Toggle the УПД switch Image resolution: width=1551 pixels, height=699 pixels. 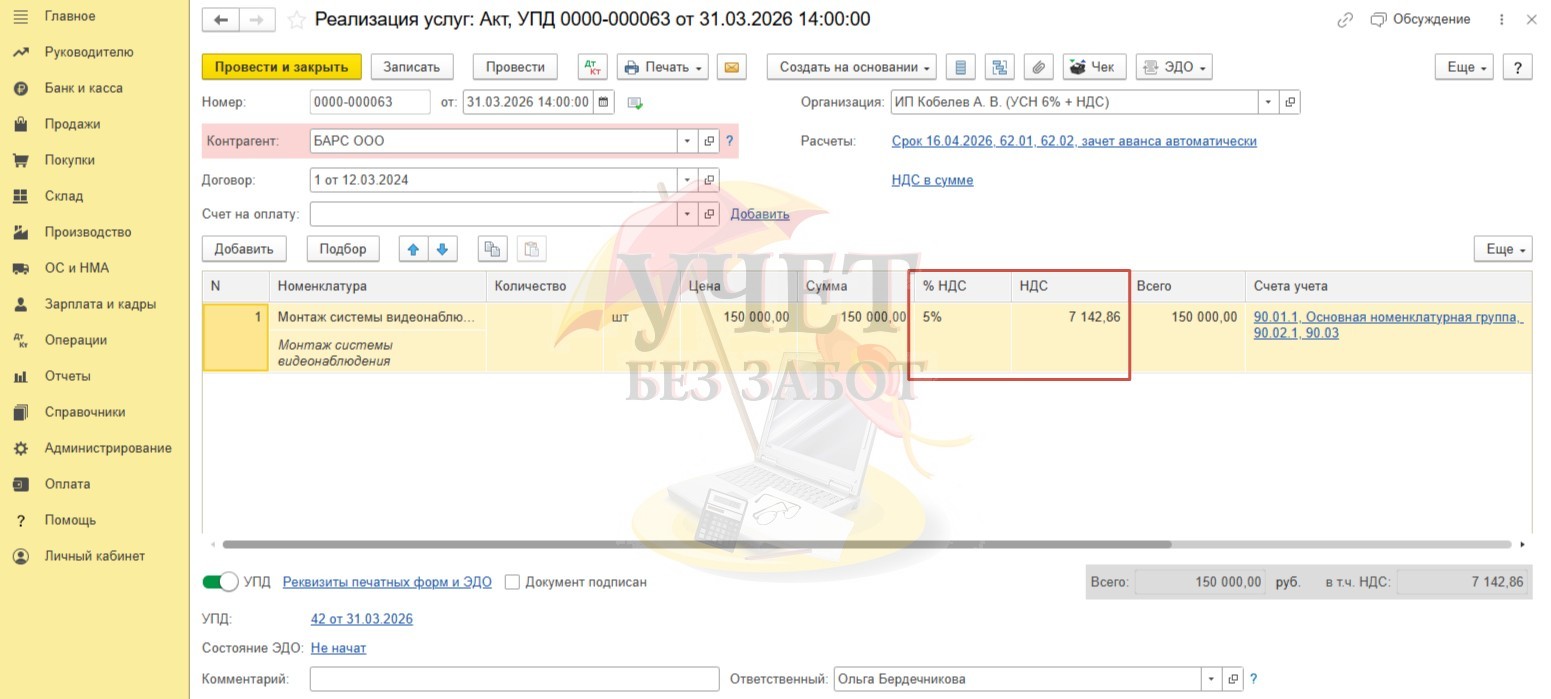click(220, 582)
